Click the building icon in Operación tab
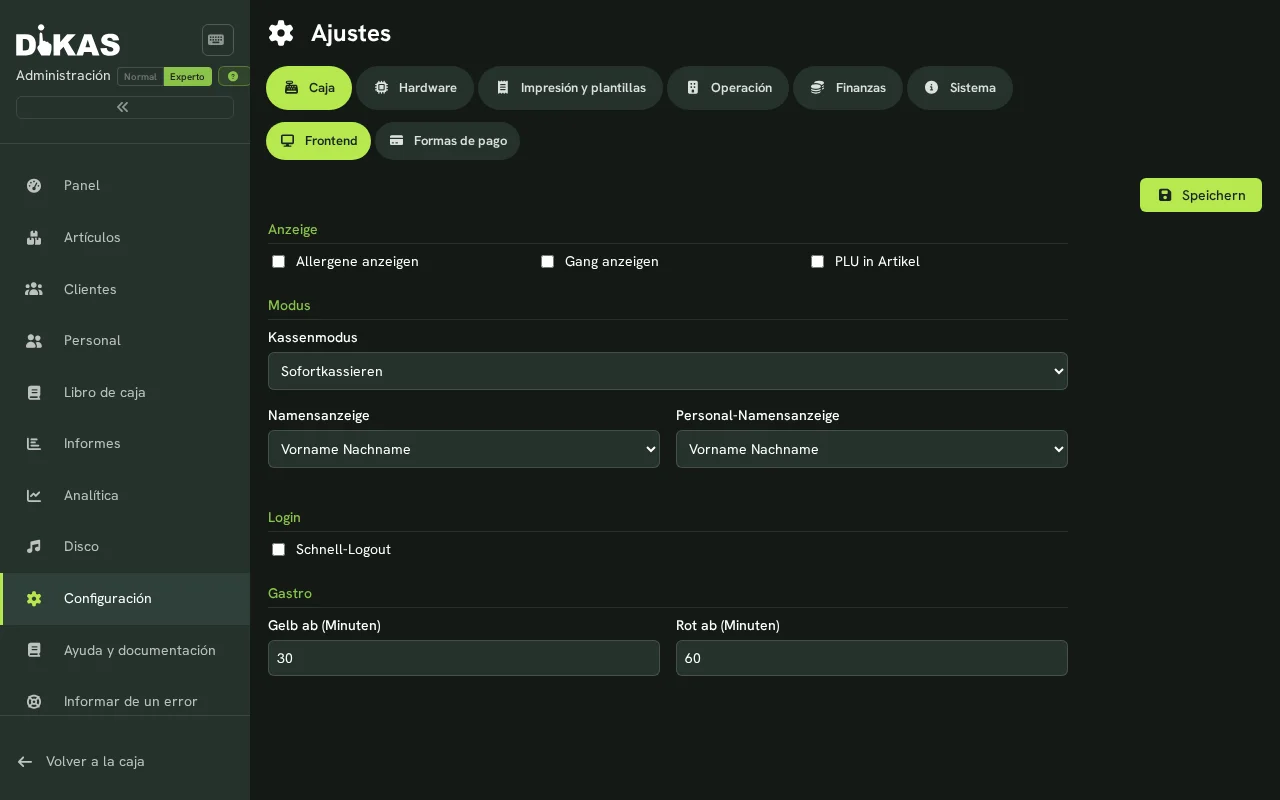Image resolution: width=1280 pixels, height=800 pixels. [x=693, y=88]
